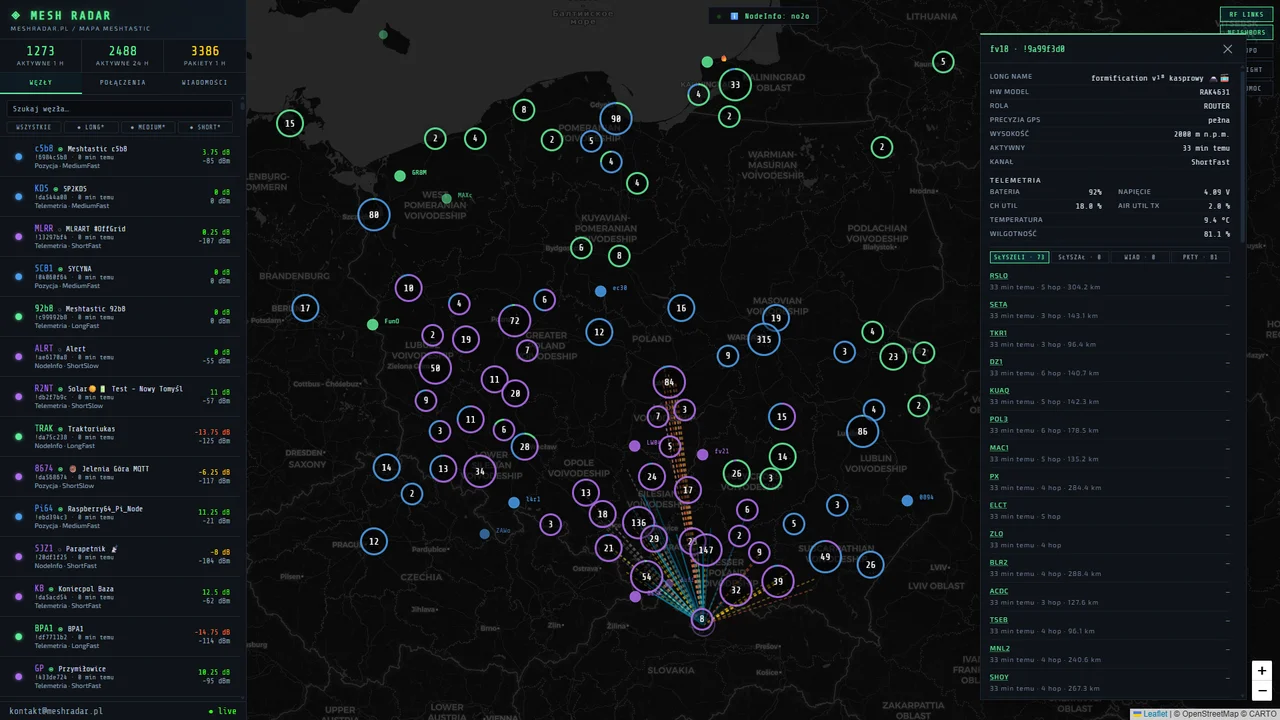
Task: Open cluster 90 near Pomerania
Action: 616,119
